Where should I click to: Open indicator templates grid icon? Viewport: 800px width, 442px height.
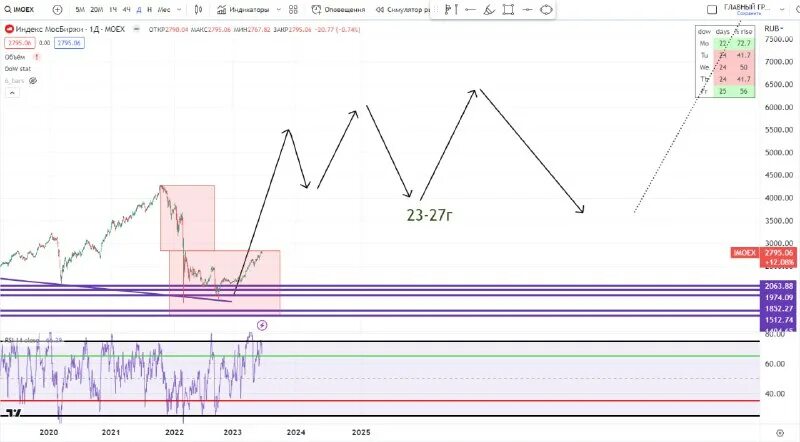click(293, 10)
